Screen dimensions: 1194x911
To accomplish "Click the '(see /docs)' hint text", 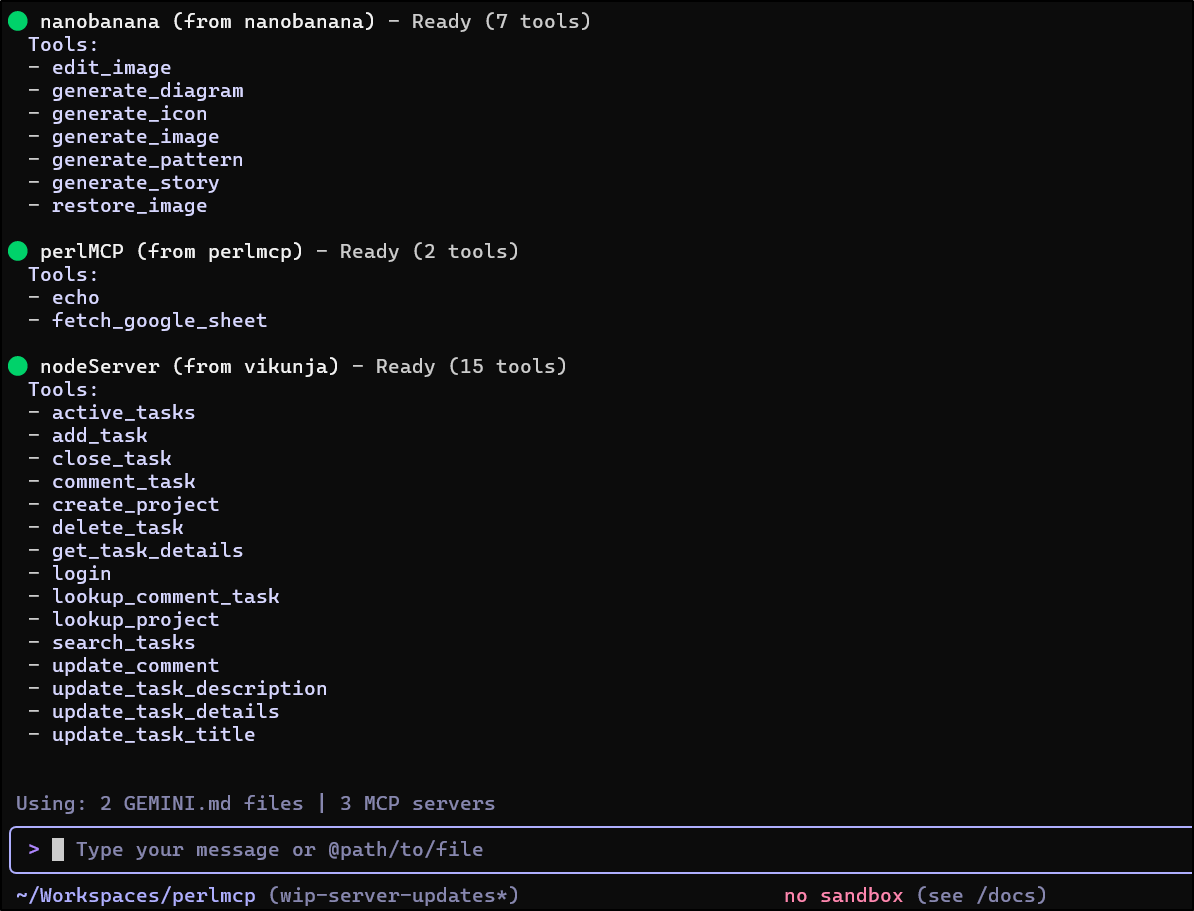I will click(x=981, y=896).
